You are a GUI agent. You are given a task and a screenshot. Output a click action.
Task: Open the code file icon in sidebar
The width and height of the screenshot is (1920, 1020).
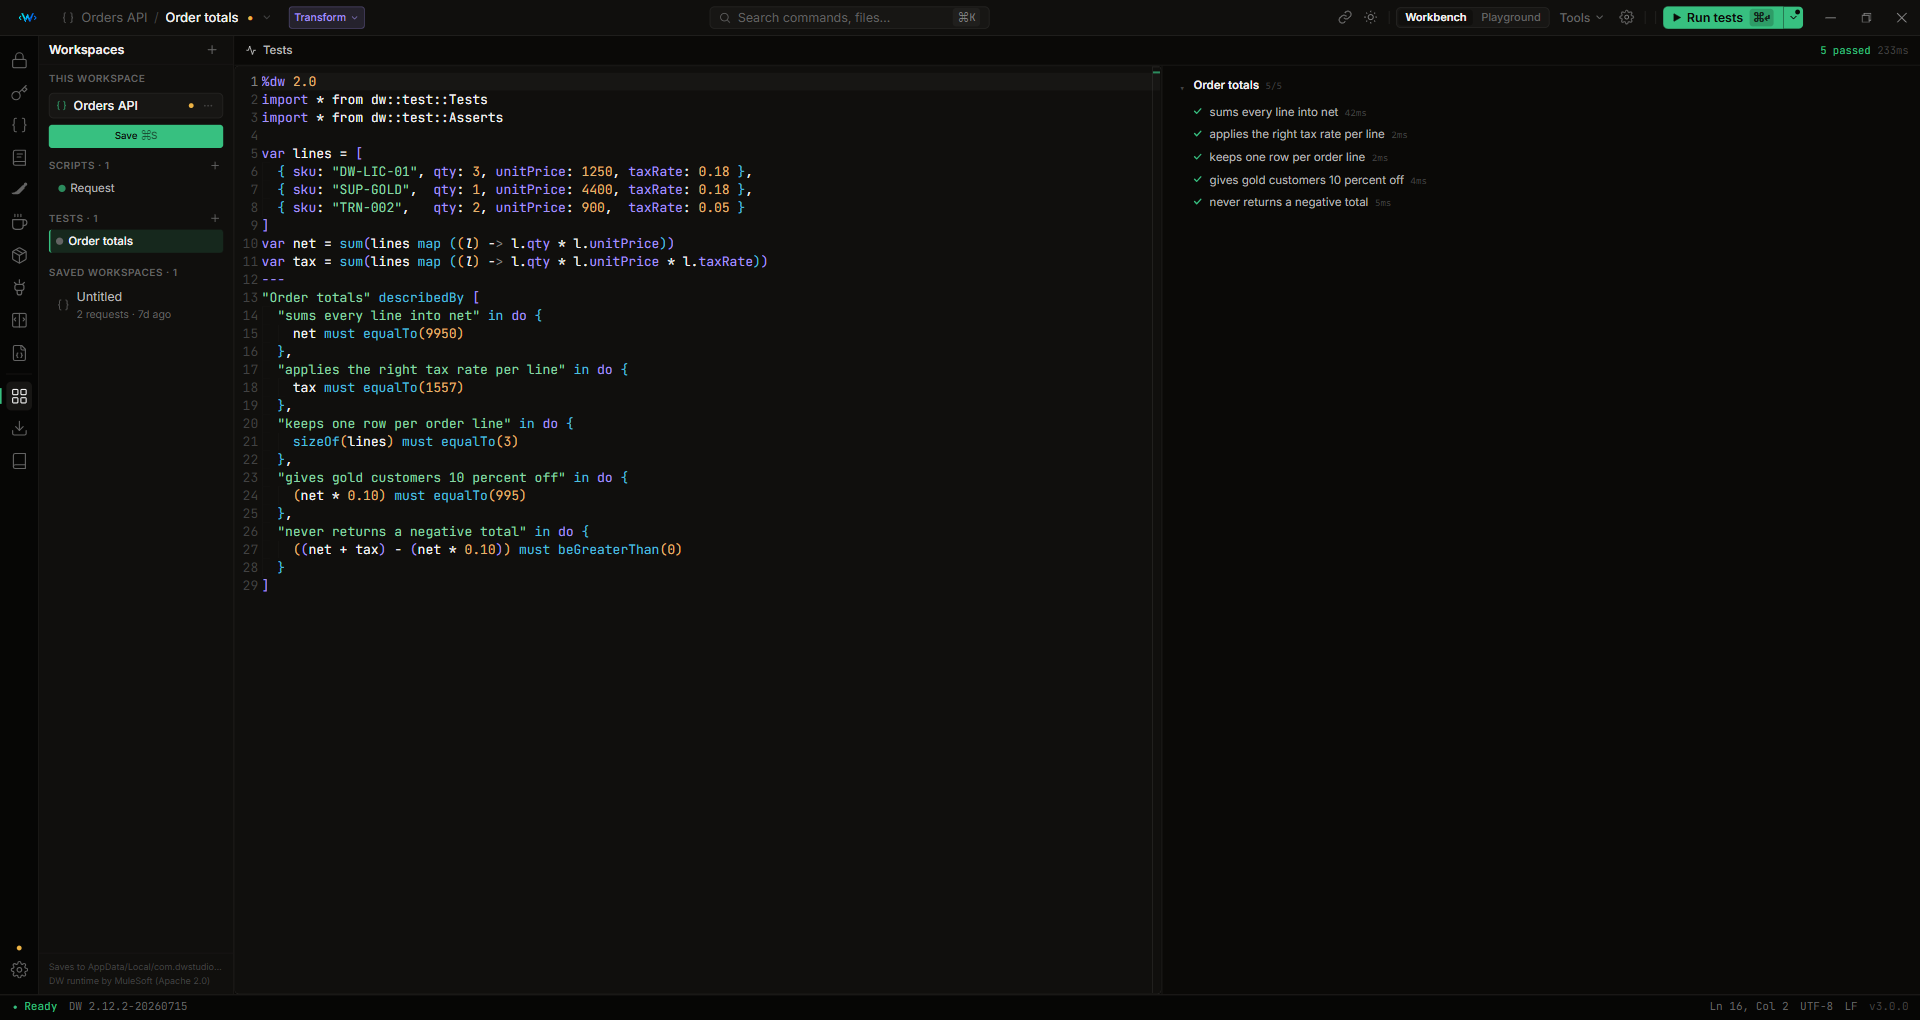click(19, 353)
